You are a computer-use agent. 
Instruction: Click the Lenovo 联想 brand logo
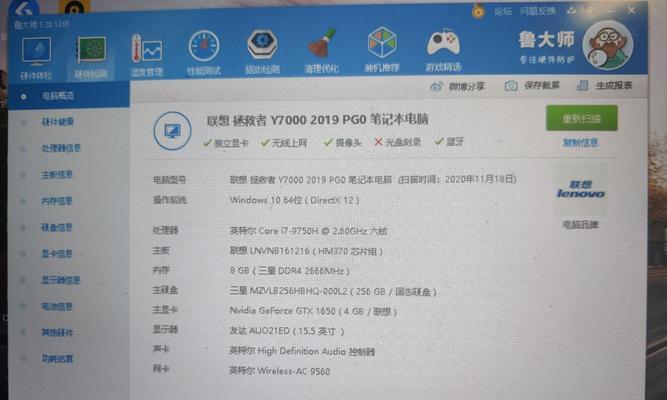click(581, 189)
